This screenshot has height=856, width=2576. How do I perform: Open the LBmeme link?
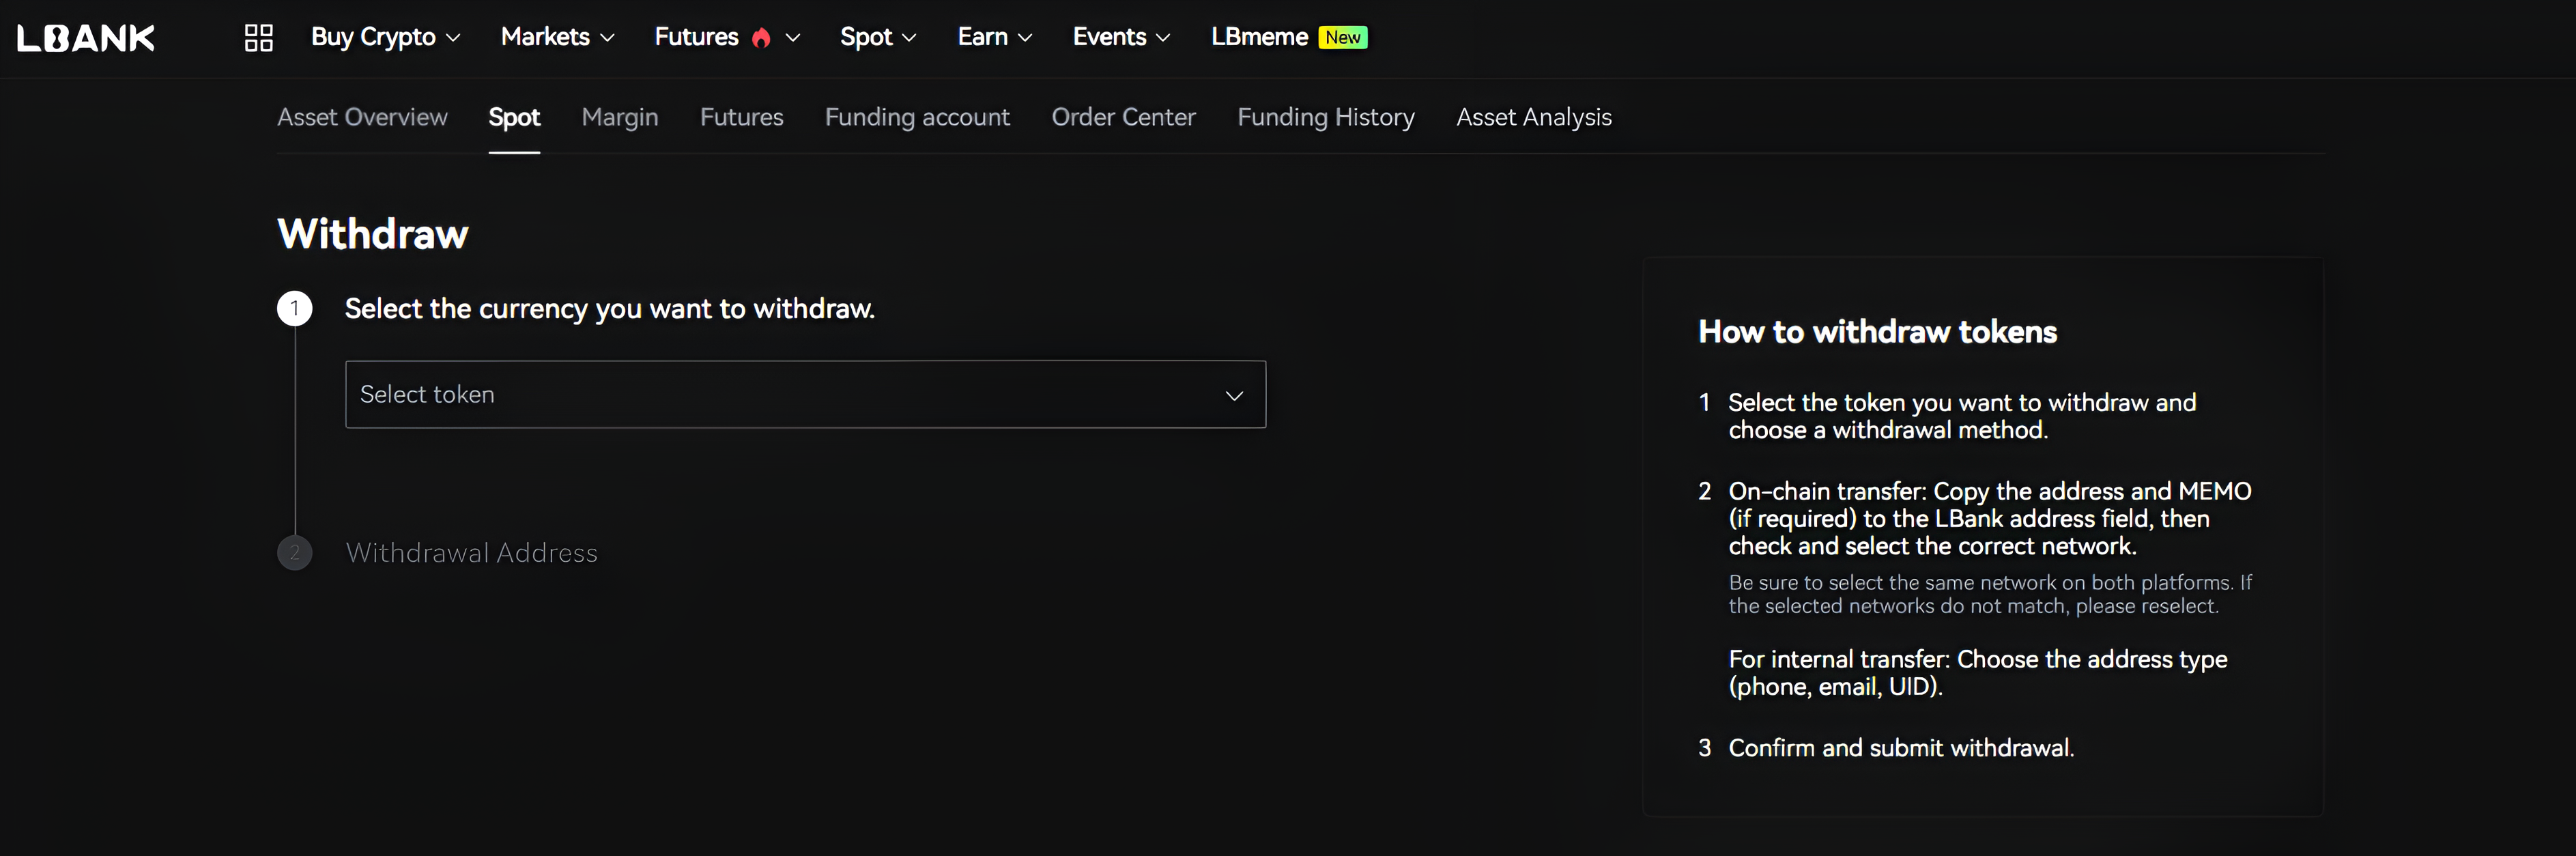tap(1259, 37)
